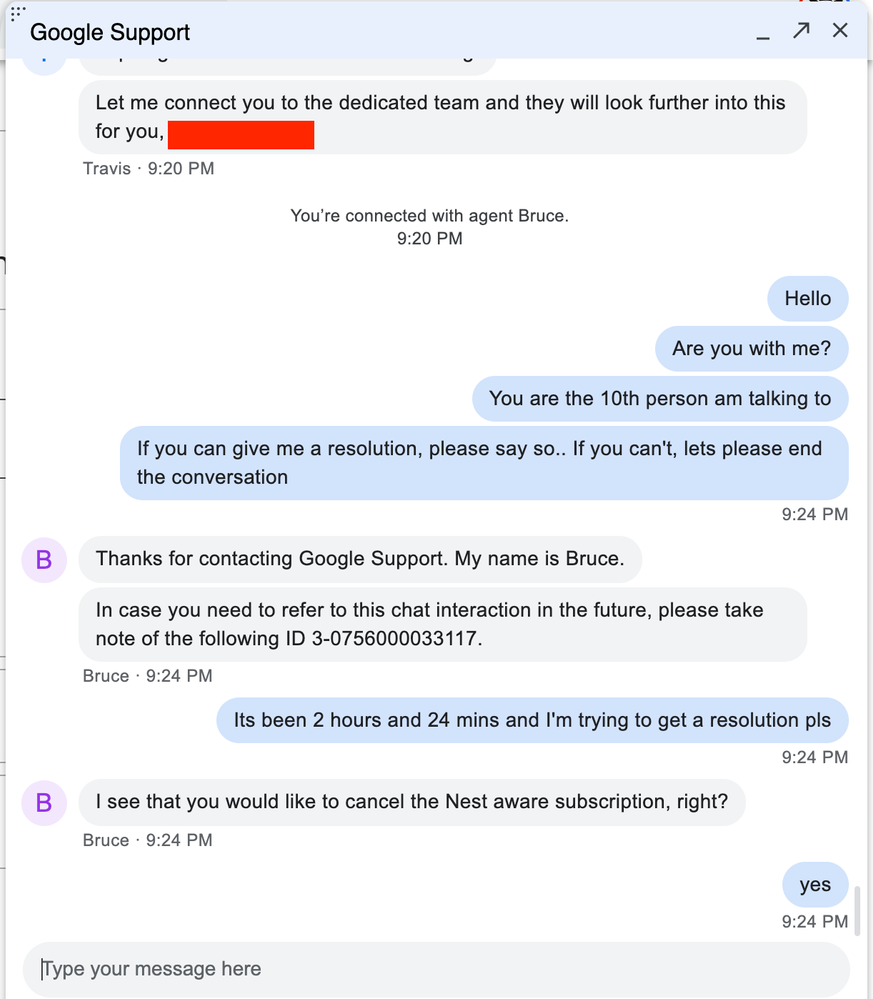
Task: Close the Google Support chat
Action: (x=840, y=31)
